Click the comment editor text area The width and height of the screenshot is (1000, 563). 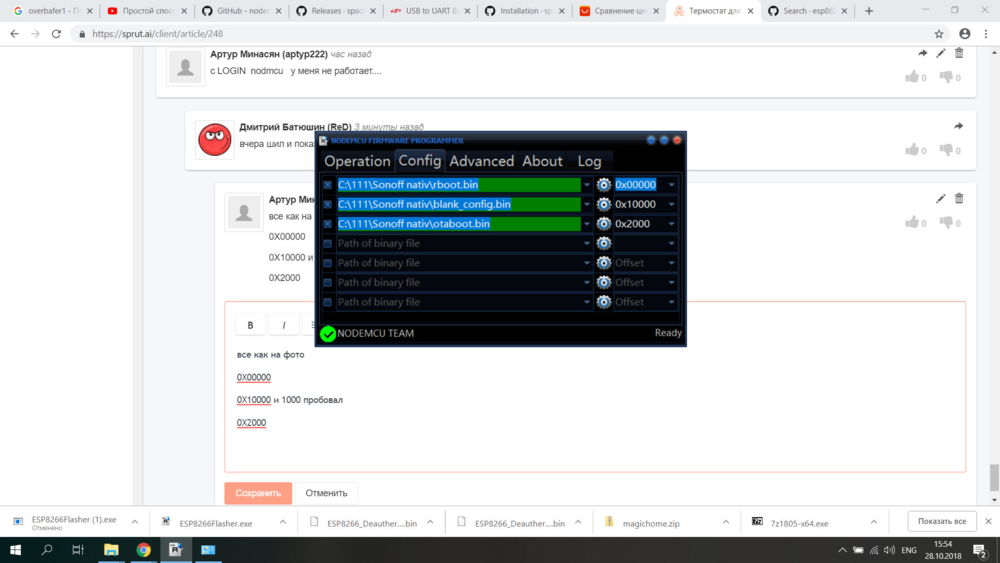click(x=595, y=405)
